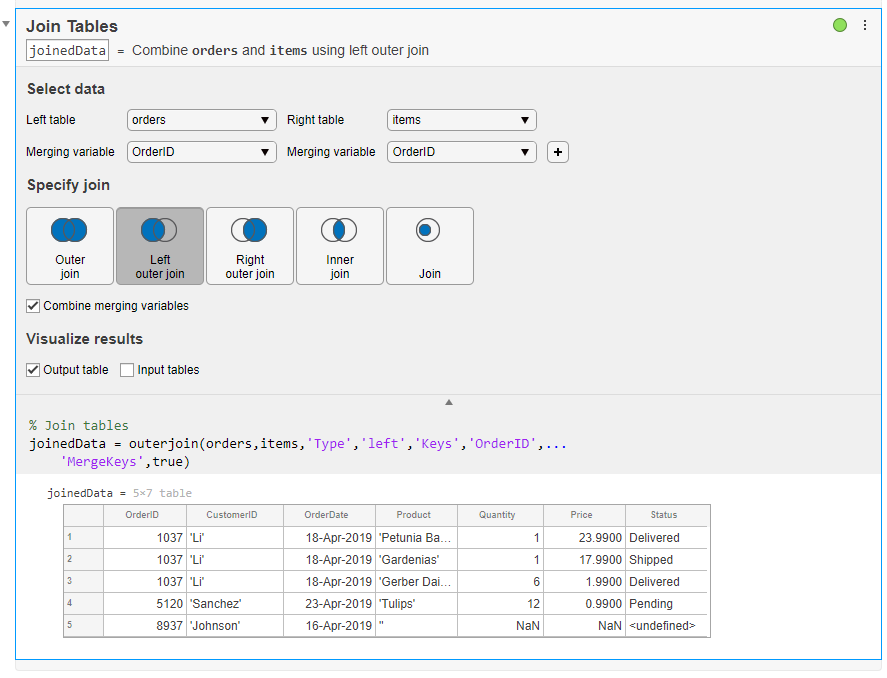Add another merging variable with plus button
This screenshot has height=678, width=887.
[558, 152]
